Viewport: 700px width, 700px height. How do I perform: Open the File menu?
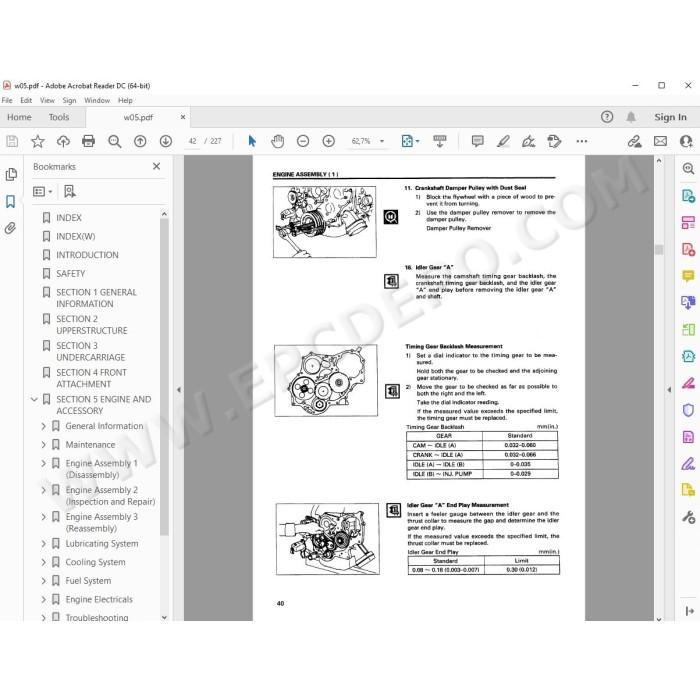pos(7,100)
